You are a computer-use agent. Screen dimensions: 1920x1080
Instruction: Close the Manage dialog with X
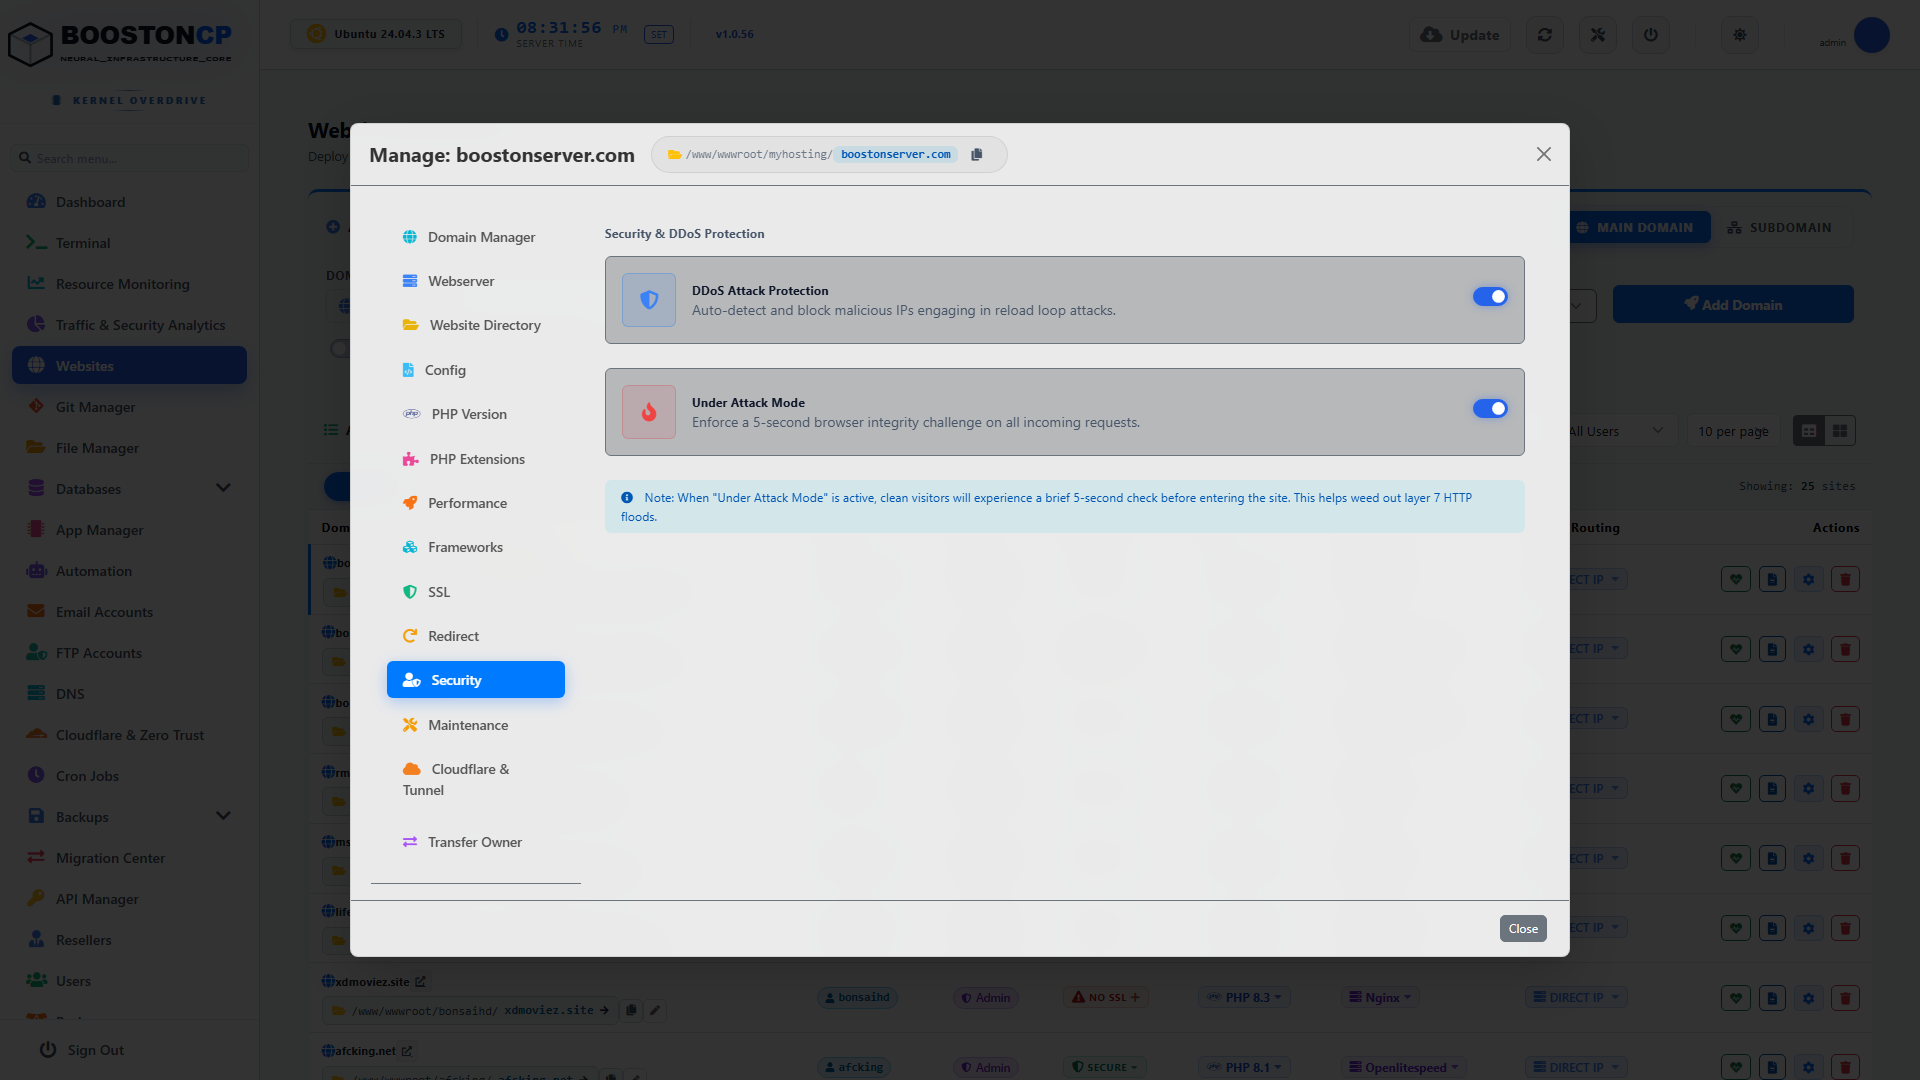click(x=1544, y=154)
